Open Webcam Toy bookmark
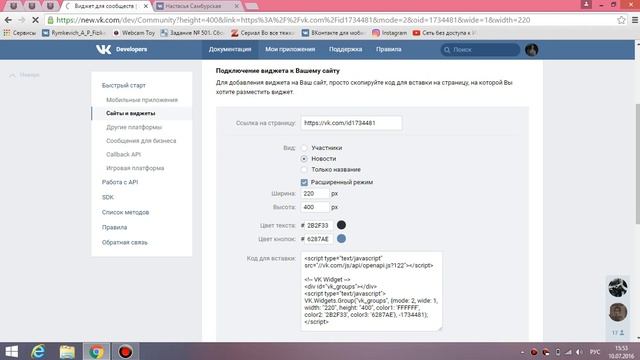 tap(134, 33)
